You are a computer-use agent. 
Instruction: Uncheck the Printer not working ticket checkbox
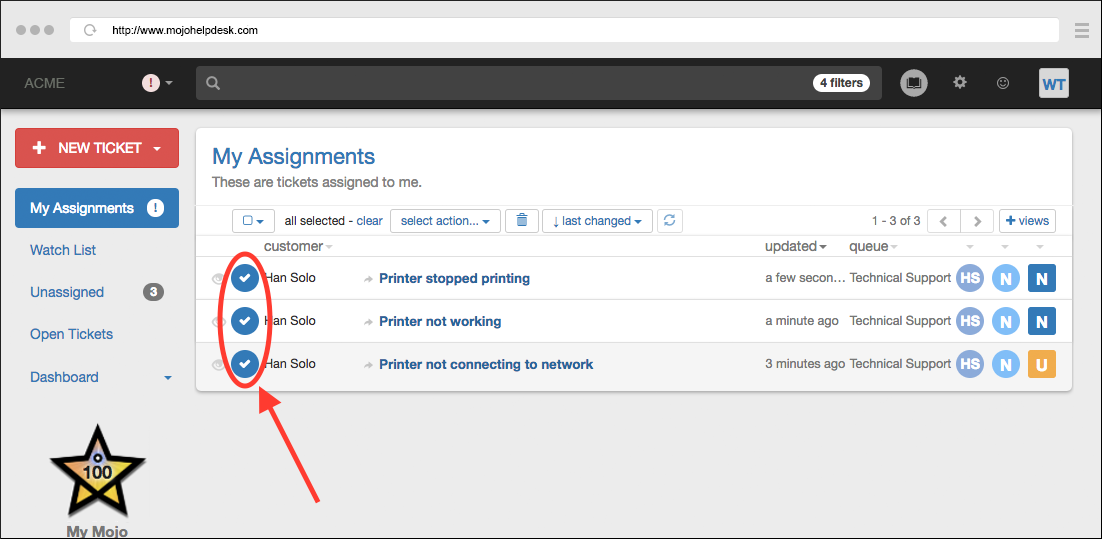[x=245, y=321]
